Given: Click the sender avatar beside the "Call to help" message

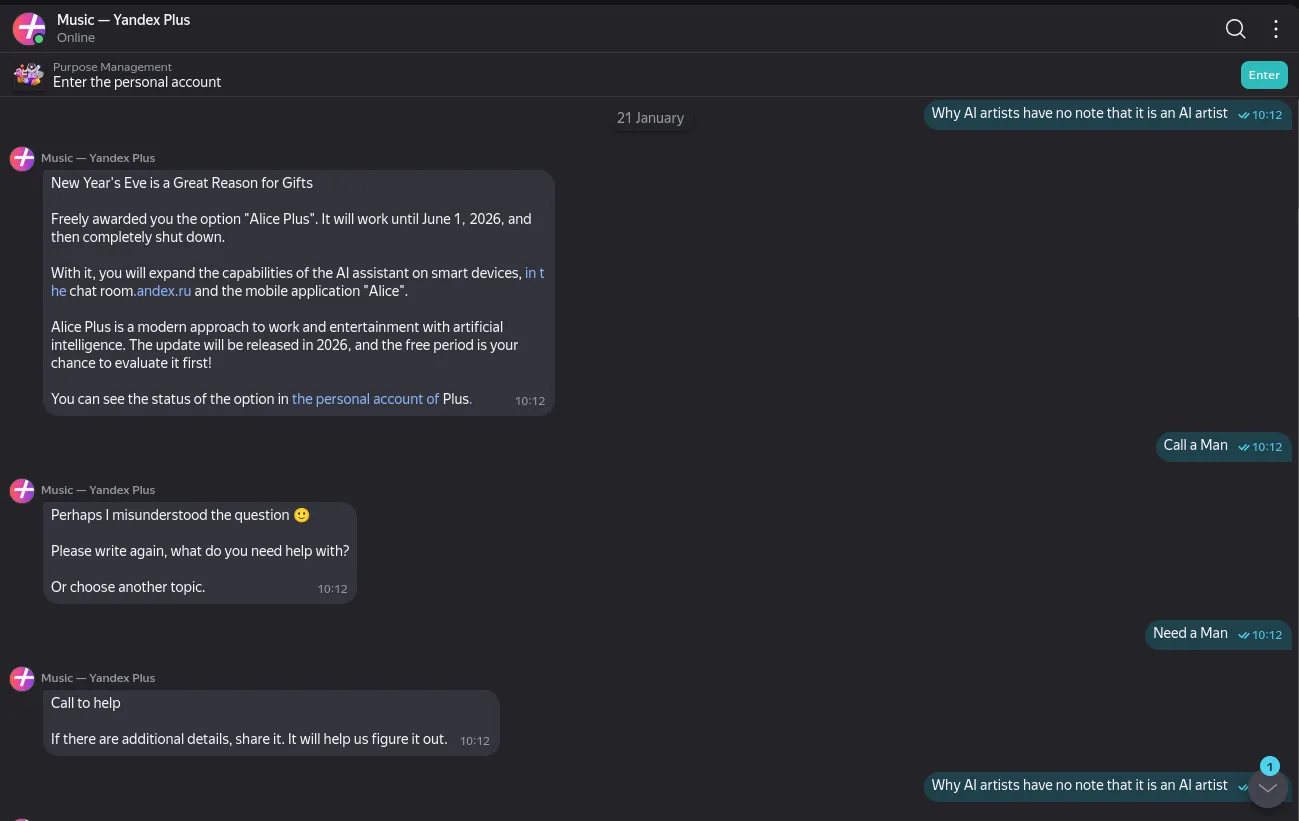Looking at the screenshot, I should [22, 678].
